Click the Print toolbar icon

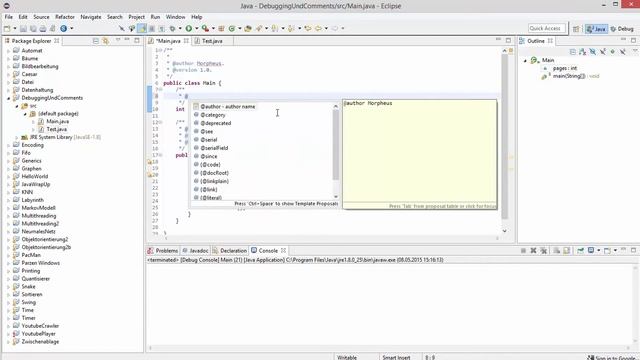[x=42, y=29]
